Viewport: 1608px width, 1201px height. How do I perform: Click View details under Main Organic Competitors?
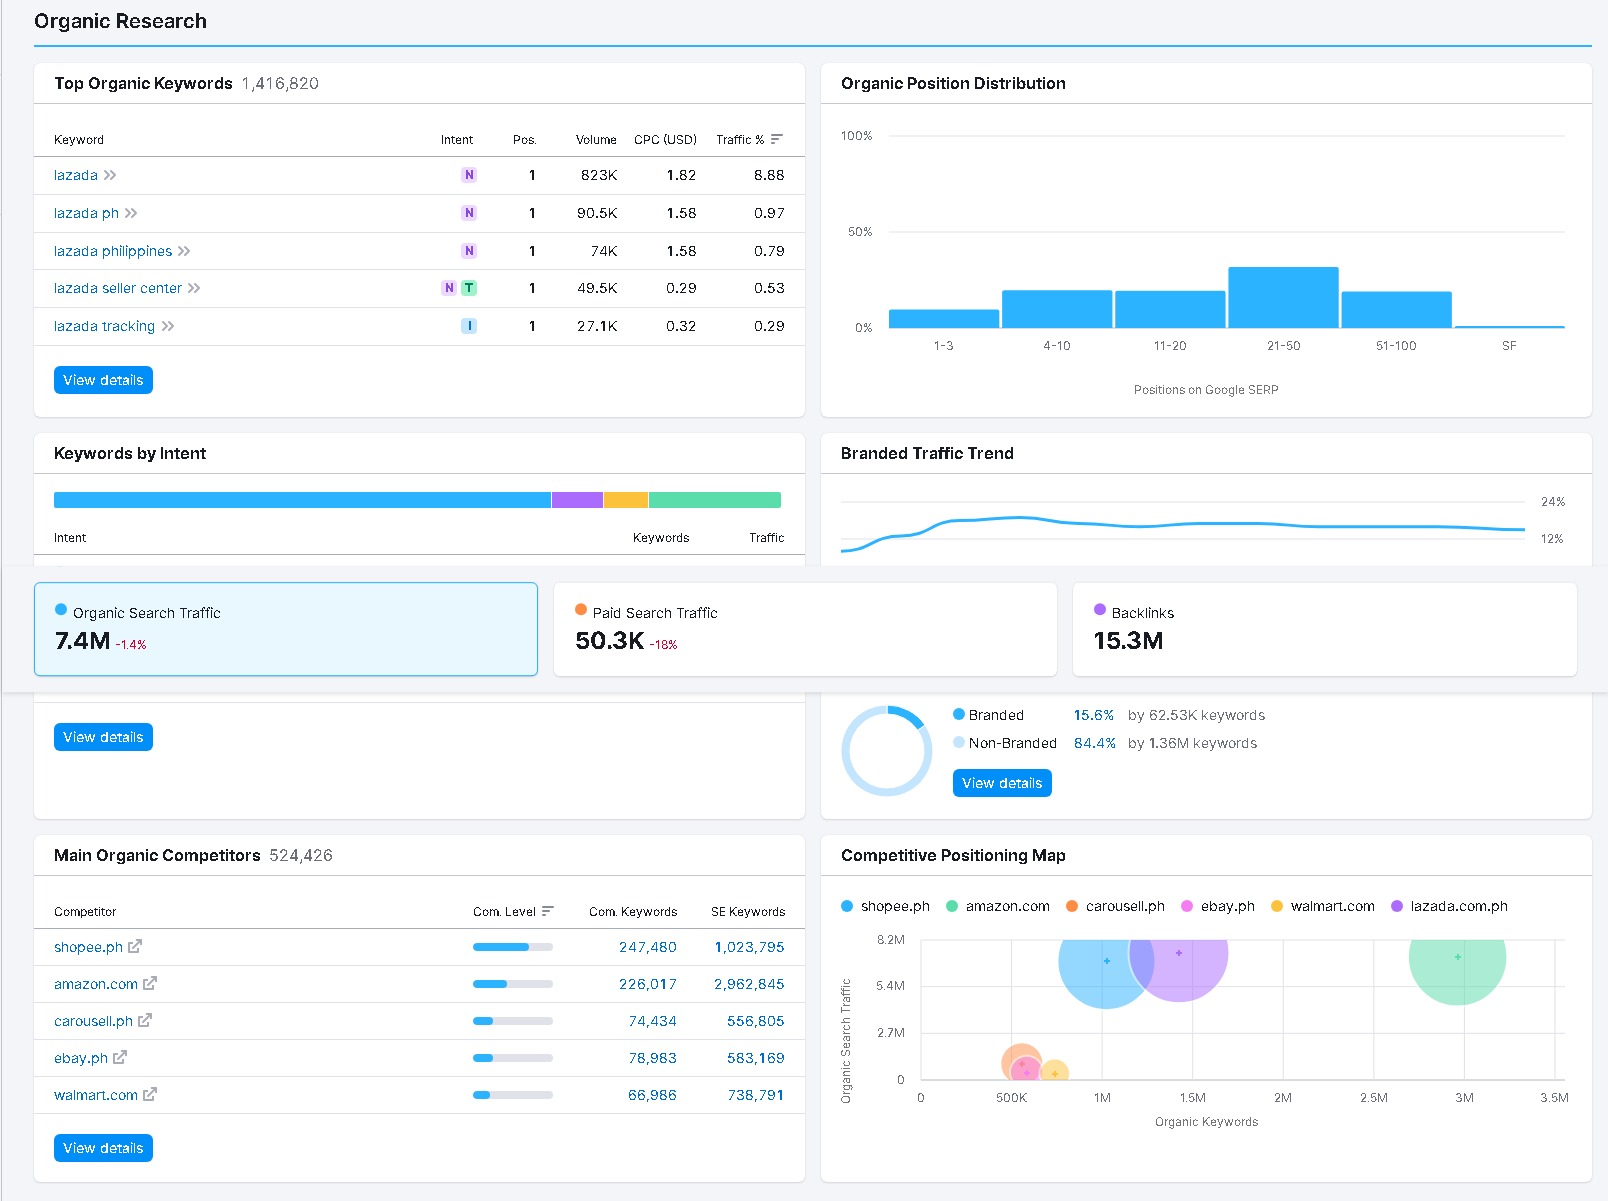(x=103, y=1148)
